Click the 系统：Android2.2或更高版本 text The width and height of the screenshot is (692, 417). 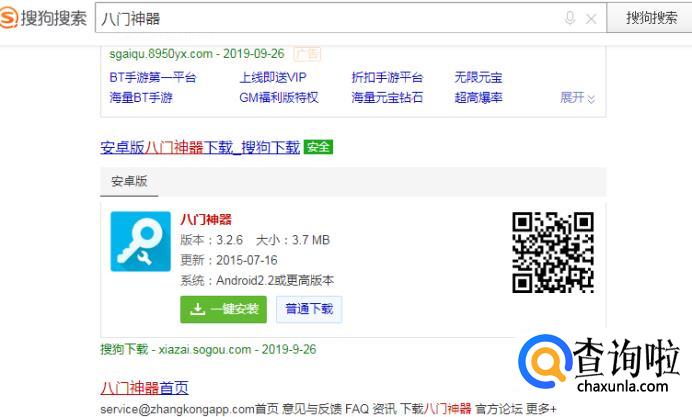point(257,281)
